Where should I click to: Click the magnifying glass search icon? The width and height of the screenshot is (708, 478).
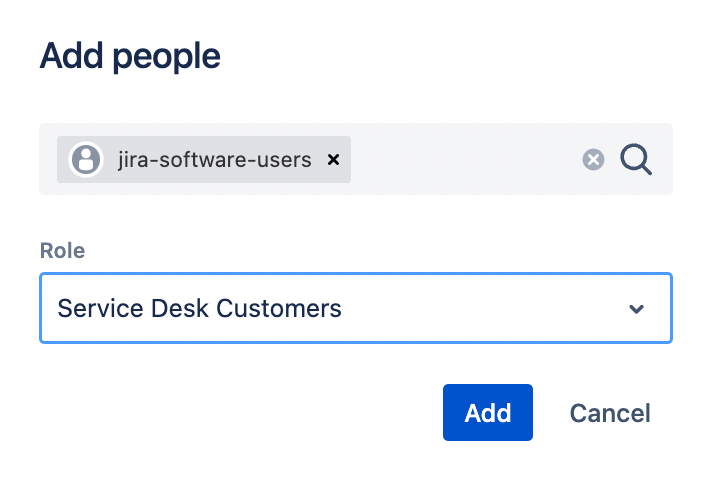pyautogui.click(x=636, y=159)
